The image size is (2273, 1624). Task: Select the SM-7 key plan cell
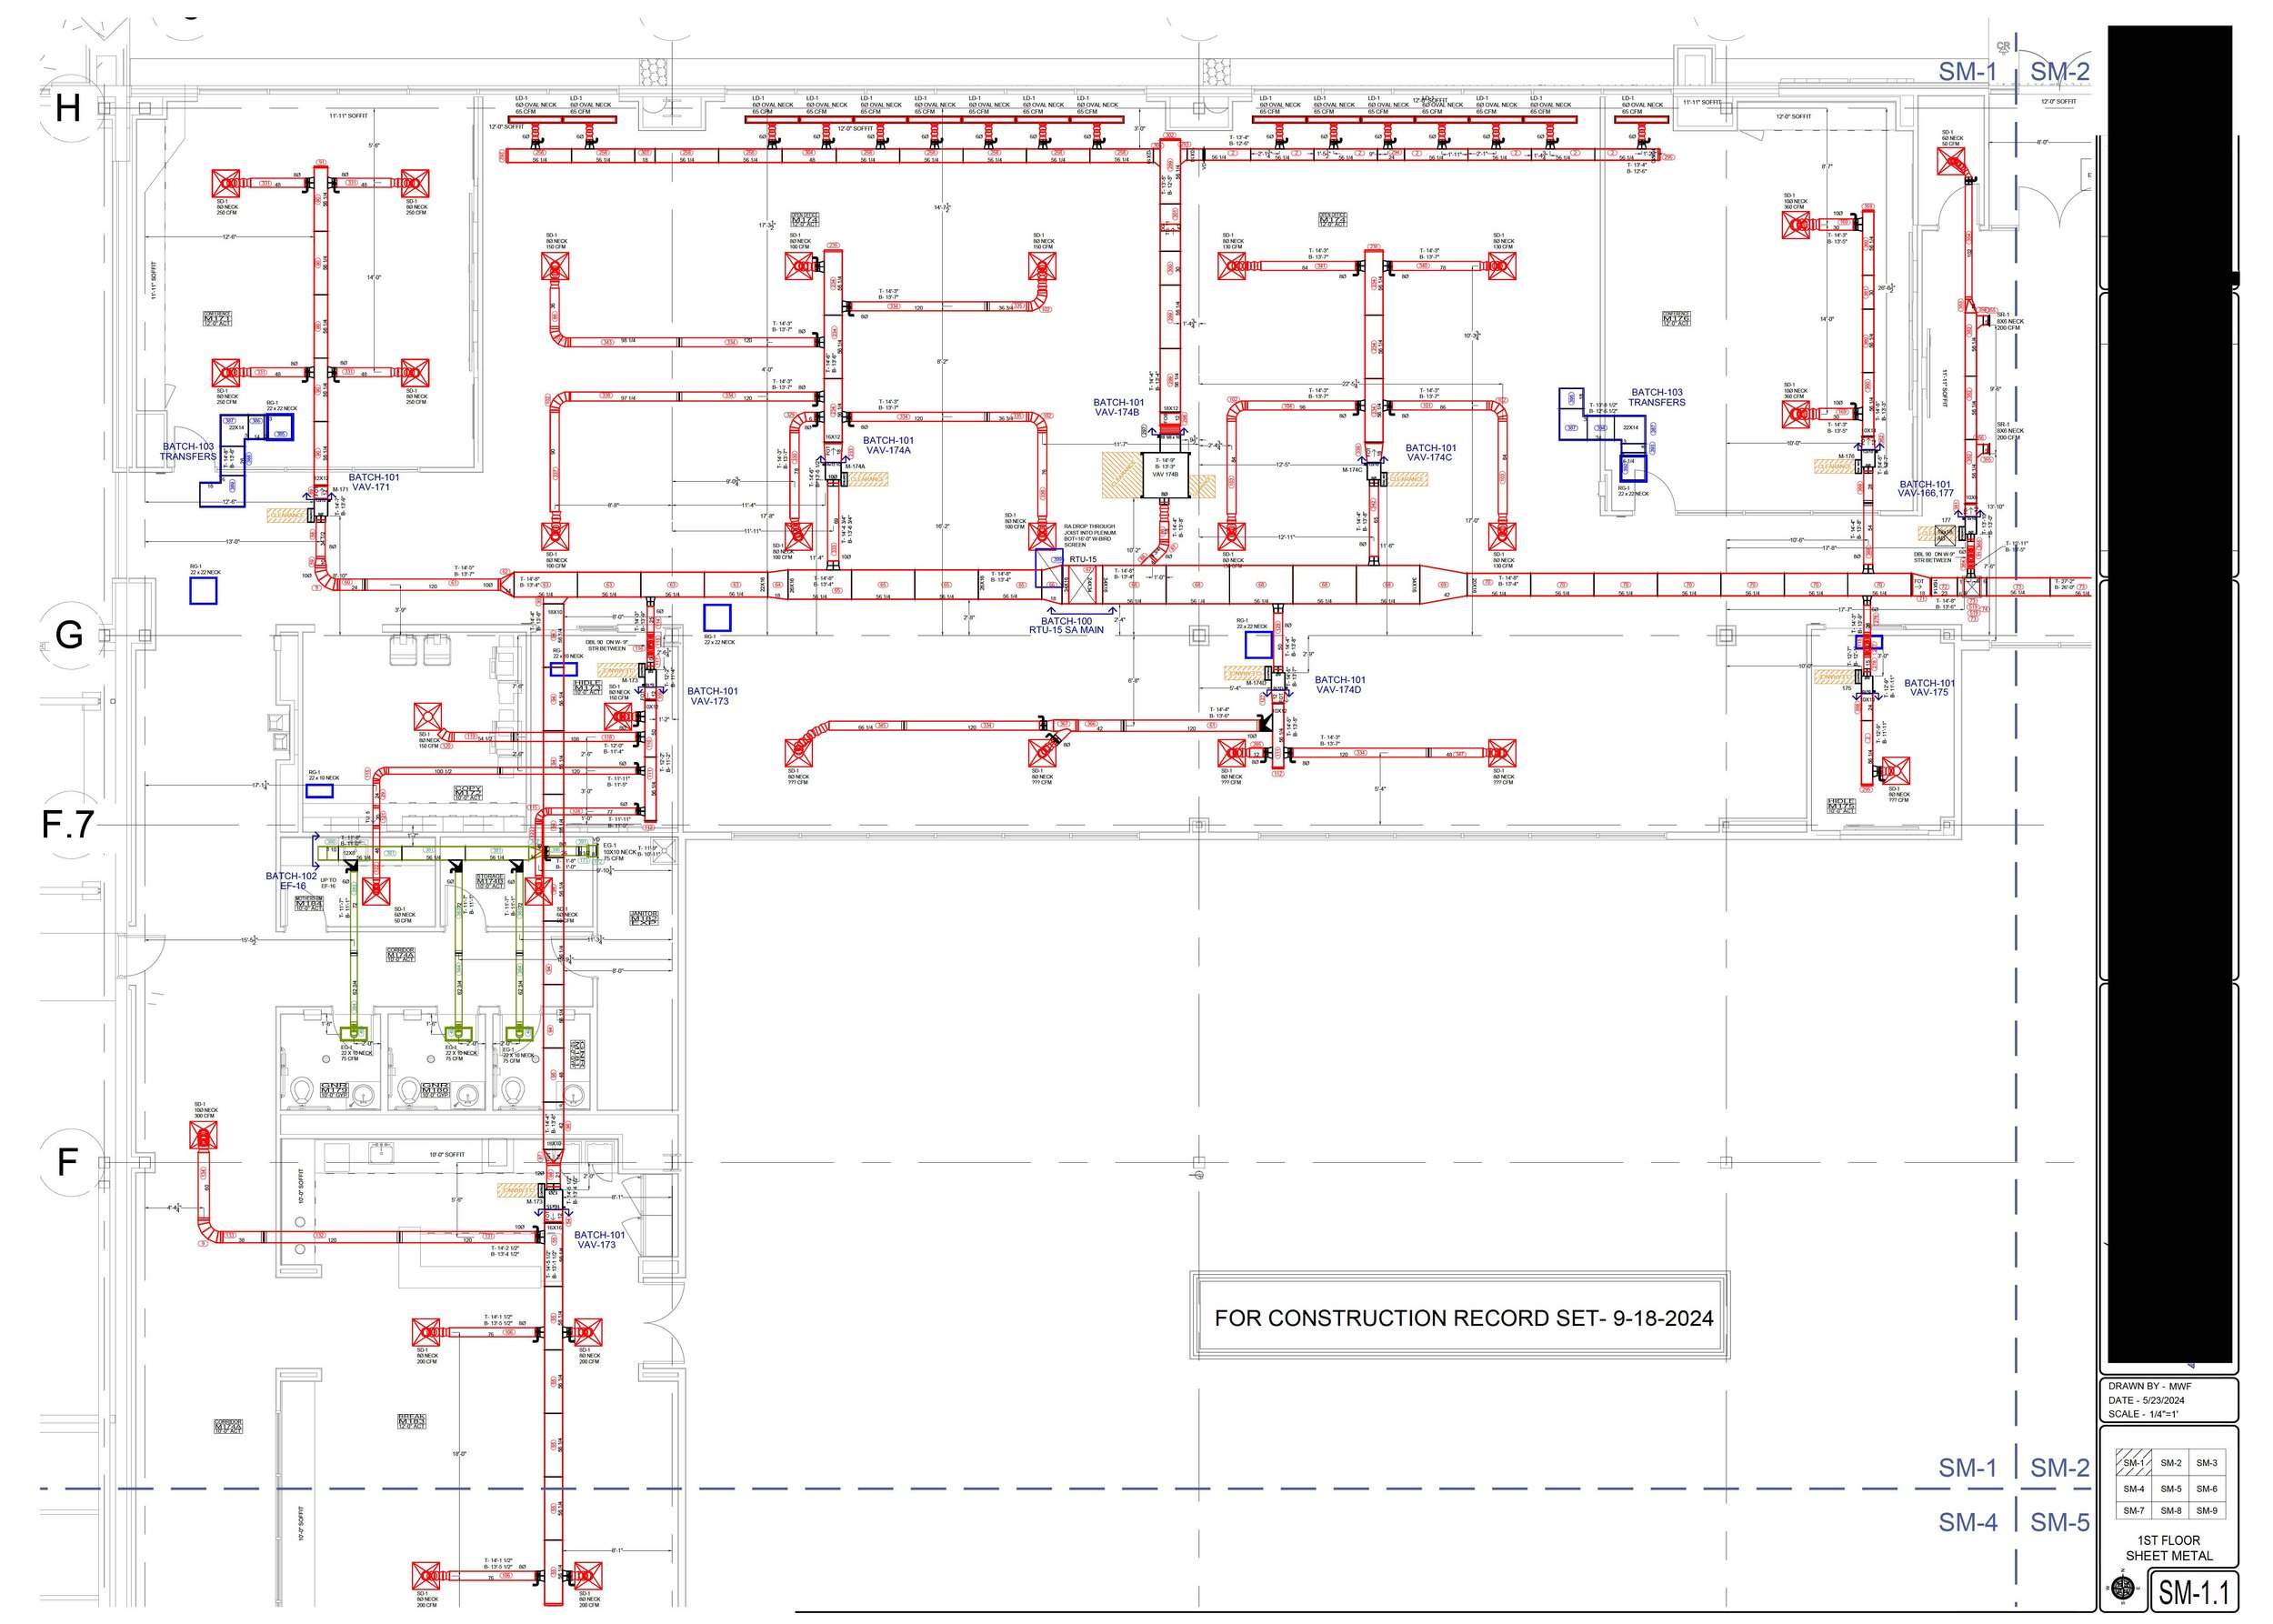[2134, 1511]
